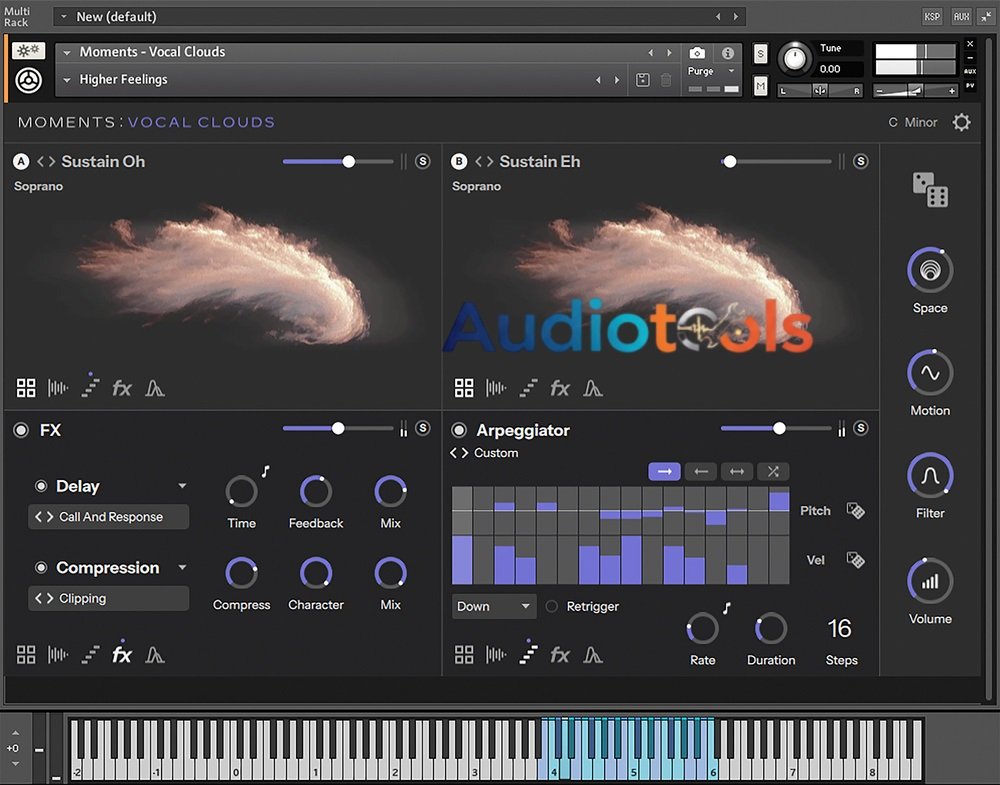Adjust the Arpeggiator level slider
This screenshot has width=1000, height=785.
click(776, 429)
